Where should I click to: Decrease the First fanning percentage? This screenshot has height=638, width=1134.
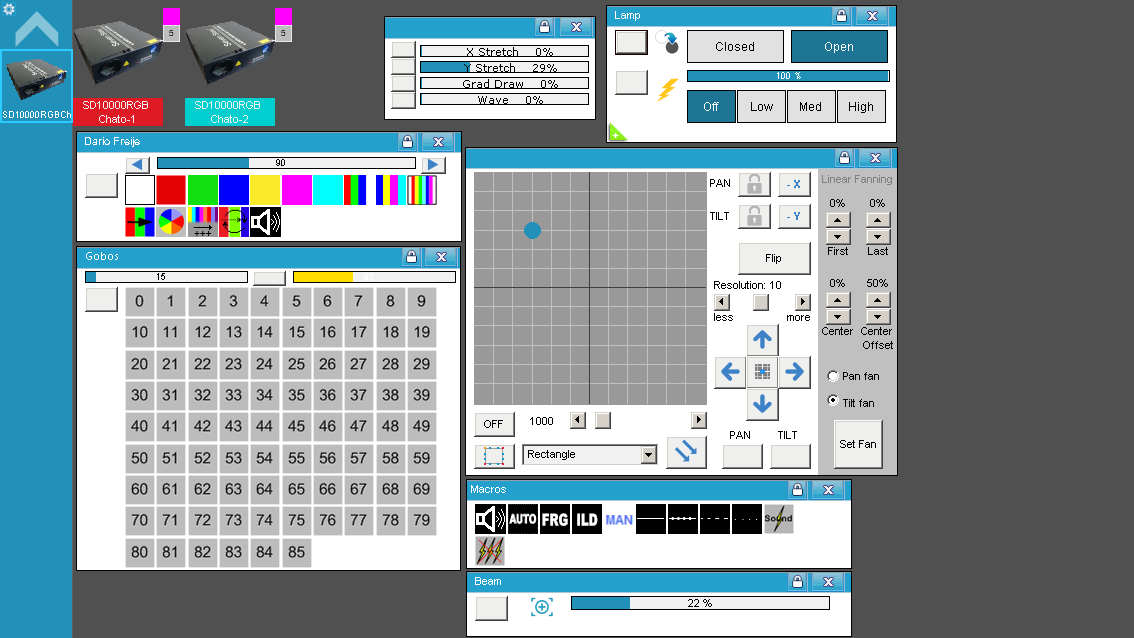(x=837, y=237)
